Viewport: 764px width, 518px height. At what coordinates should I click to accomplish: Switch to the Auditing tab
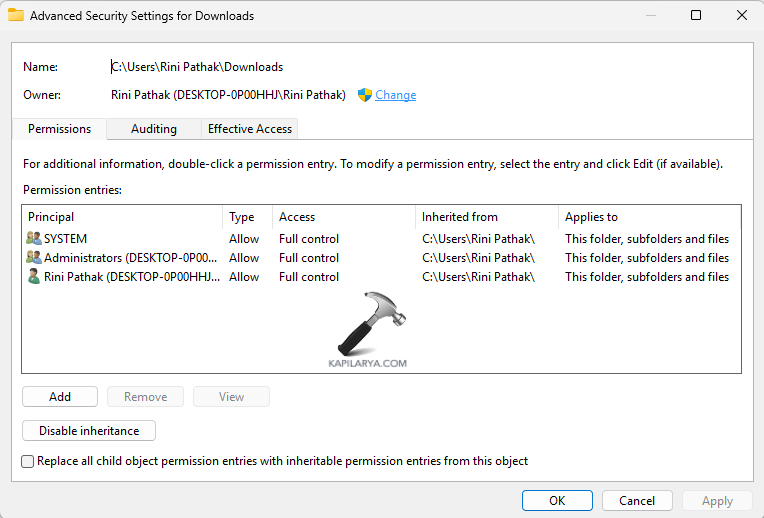(153, 129)
